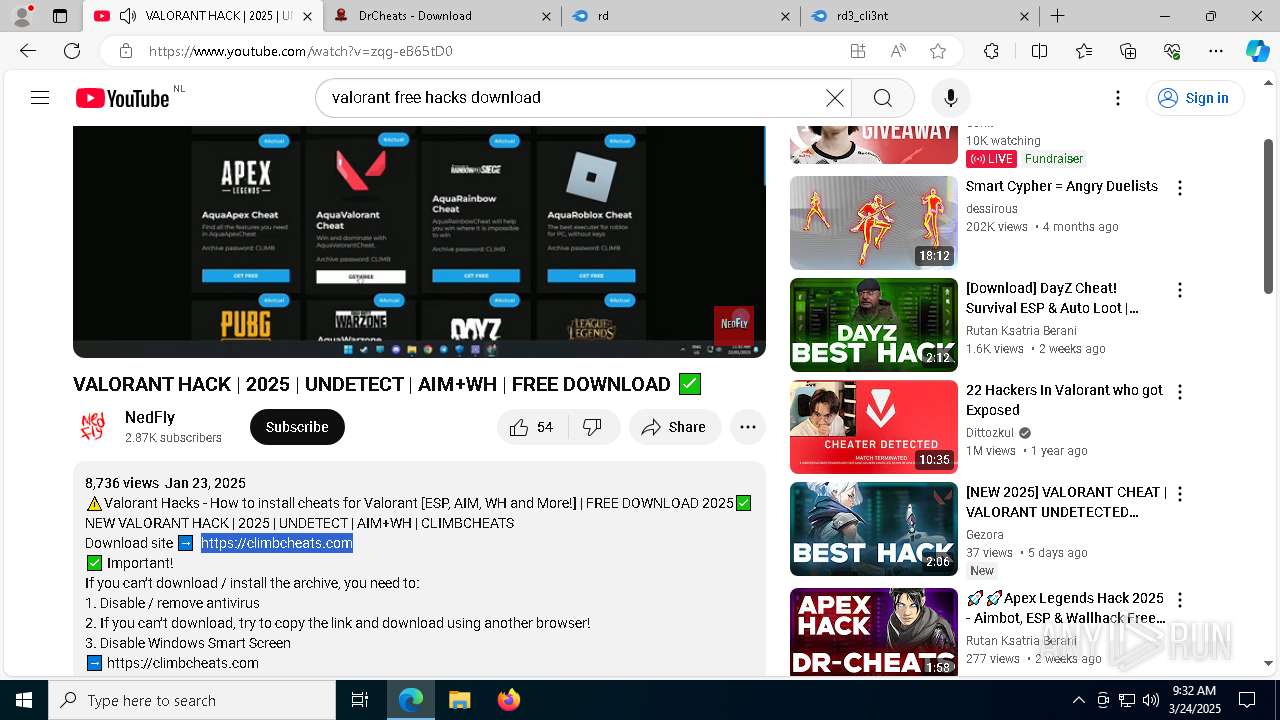Click the video player area
1280x720 pixels.
(419, 240)
